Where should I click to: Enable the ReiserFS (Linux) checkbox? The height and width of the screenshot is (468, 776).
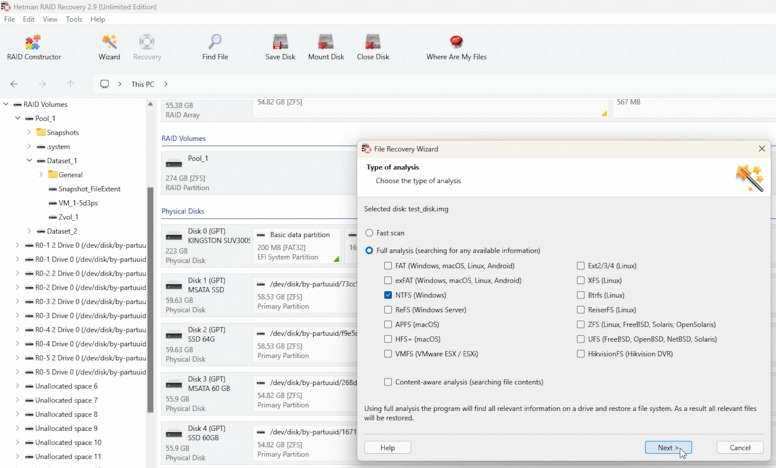click(x=581, y=310)
